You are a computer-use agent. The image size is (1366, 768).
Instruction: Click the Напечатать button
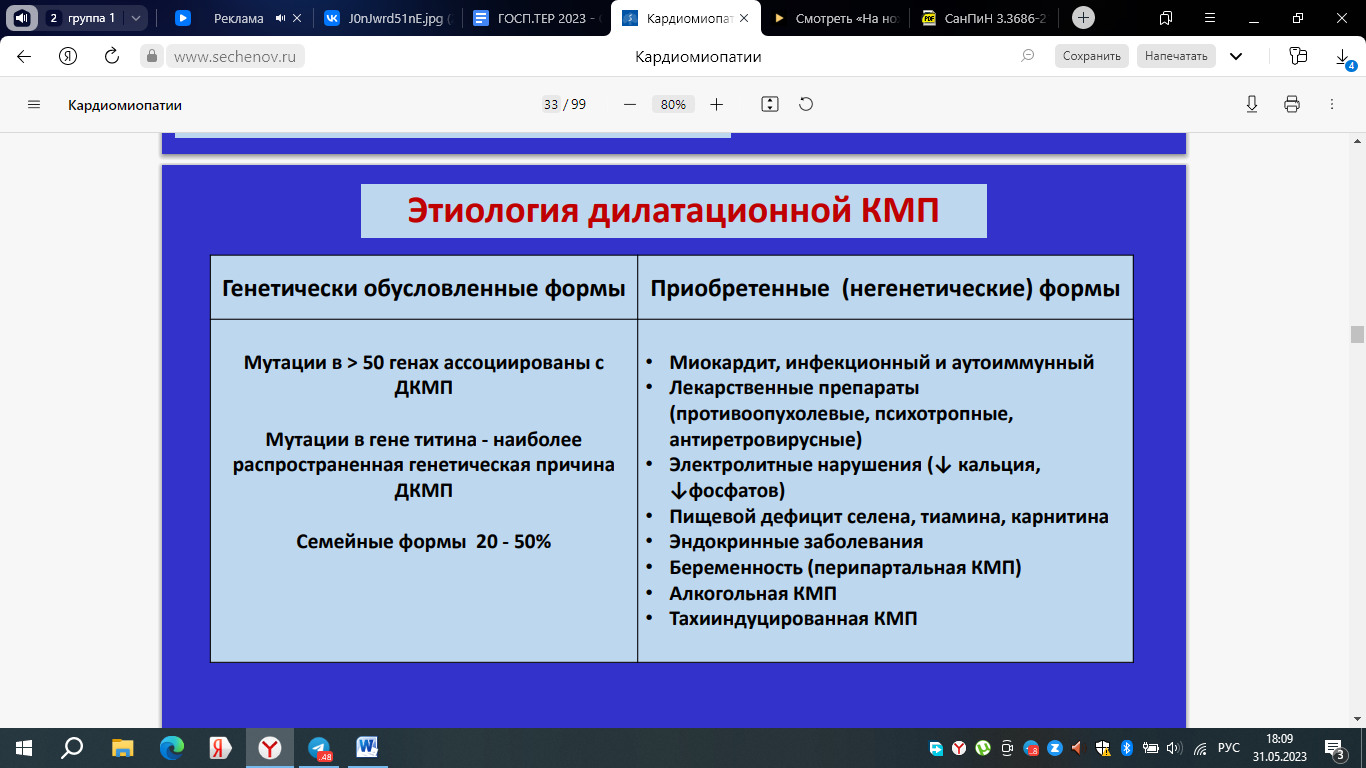tap(1176, 56)
